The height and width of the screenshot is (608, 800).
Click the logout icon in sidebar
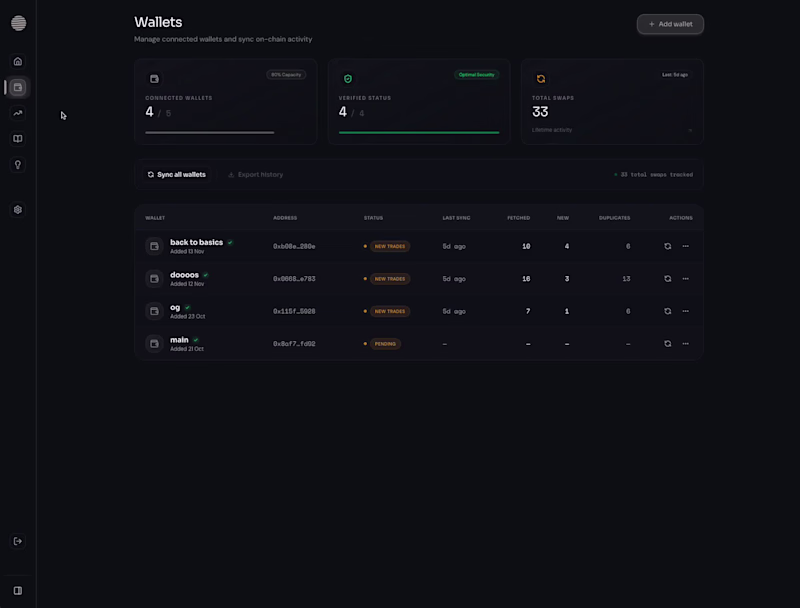(18, 541)
